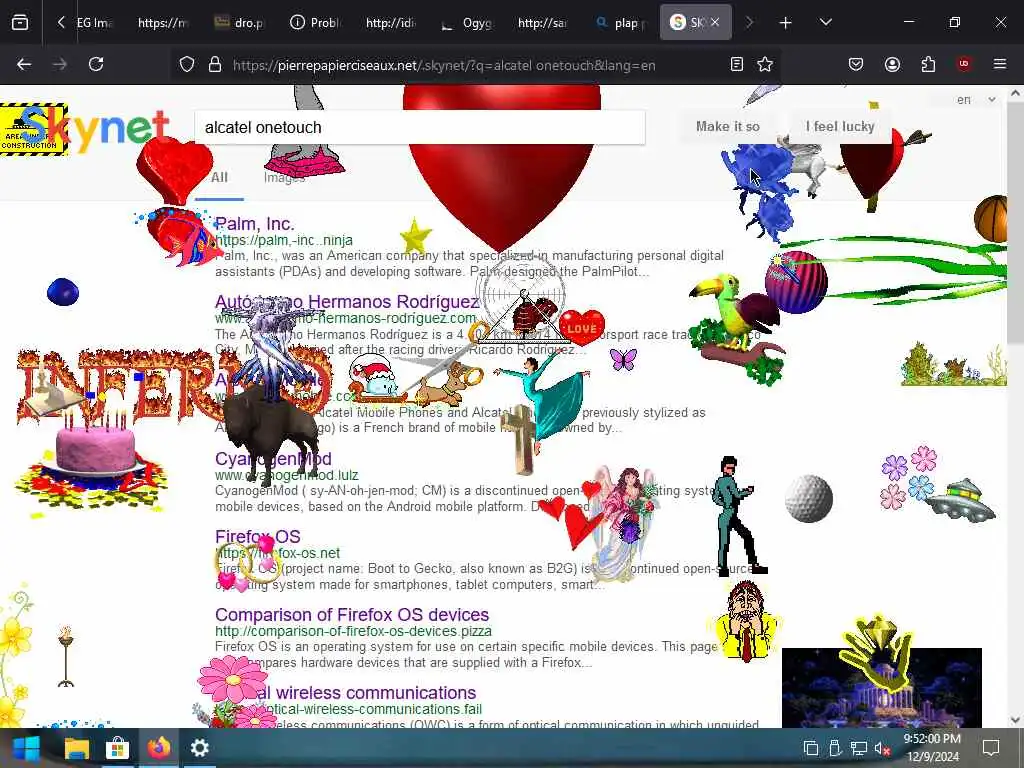The height and width of the screenshot is (768, 1024).
Task: Open a new tab with plus button
Action: 785,23
